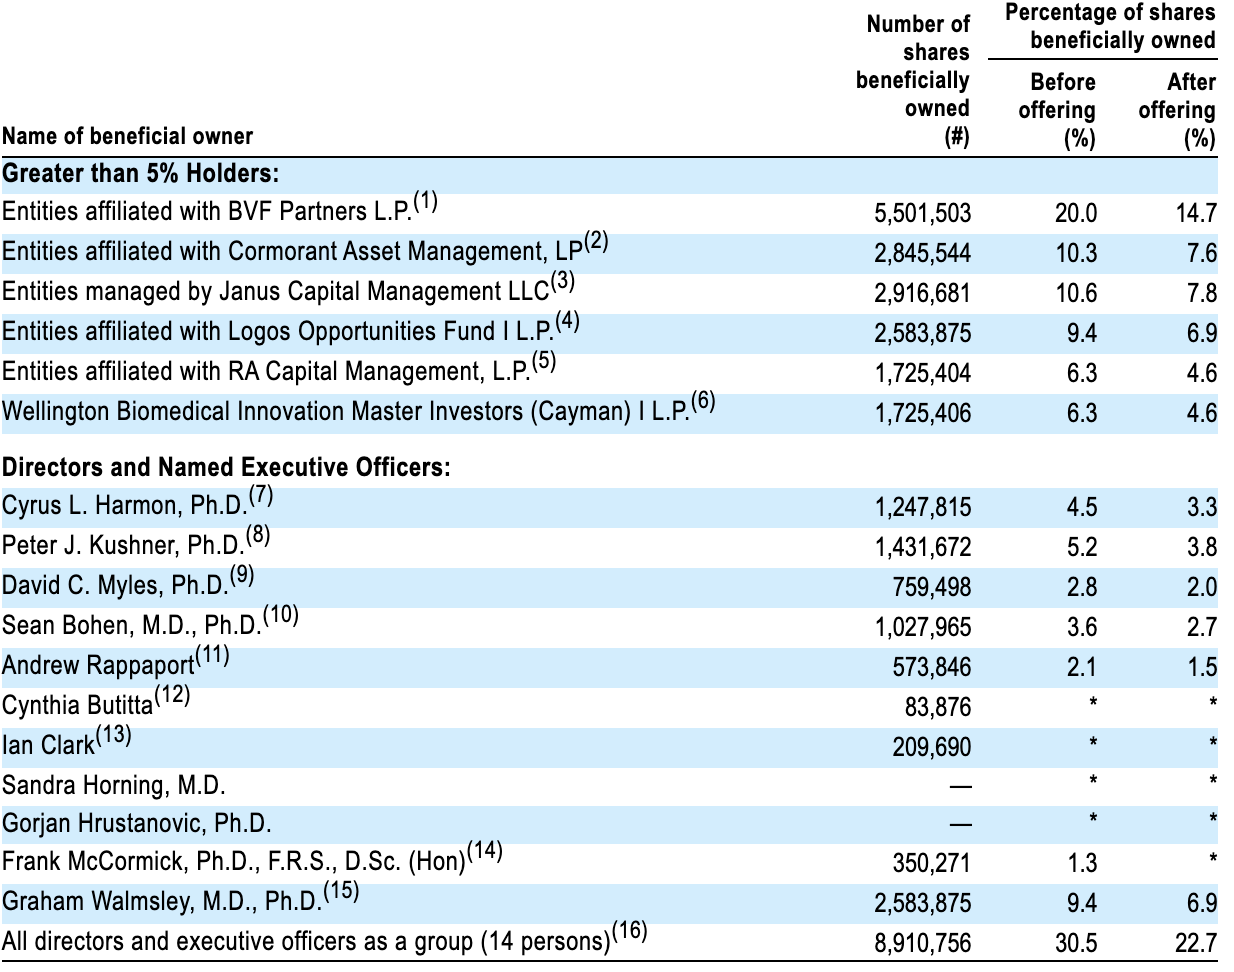Select share count 350,271
This screenshot has height=972, width=1234.
pos(931,863)
